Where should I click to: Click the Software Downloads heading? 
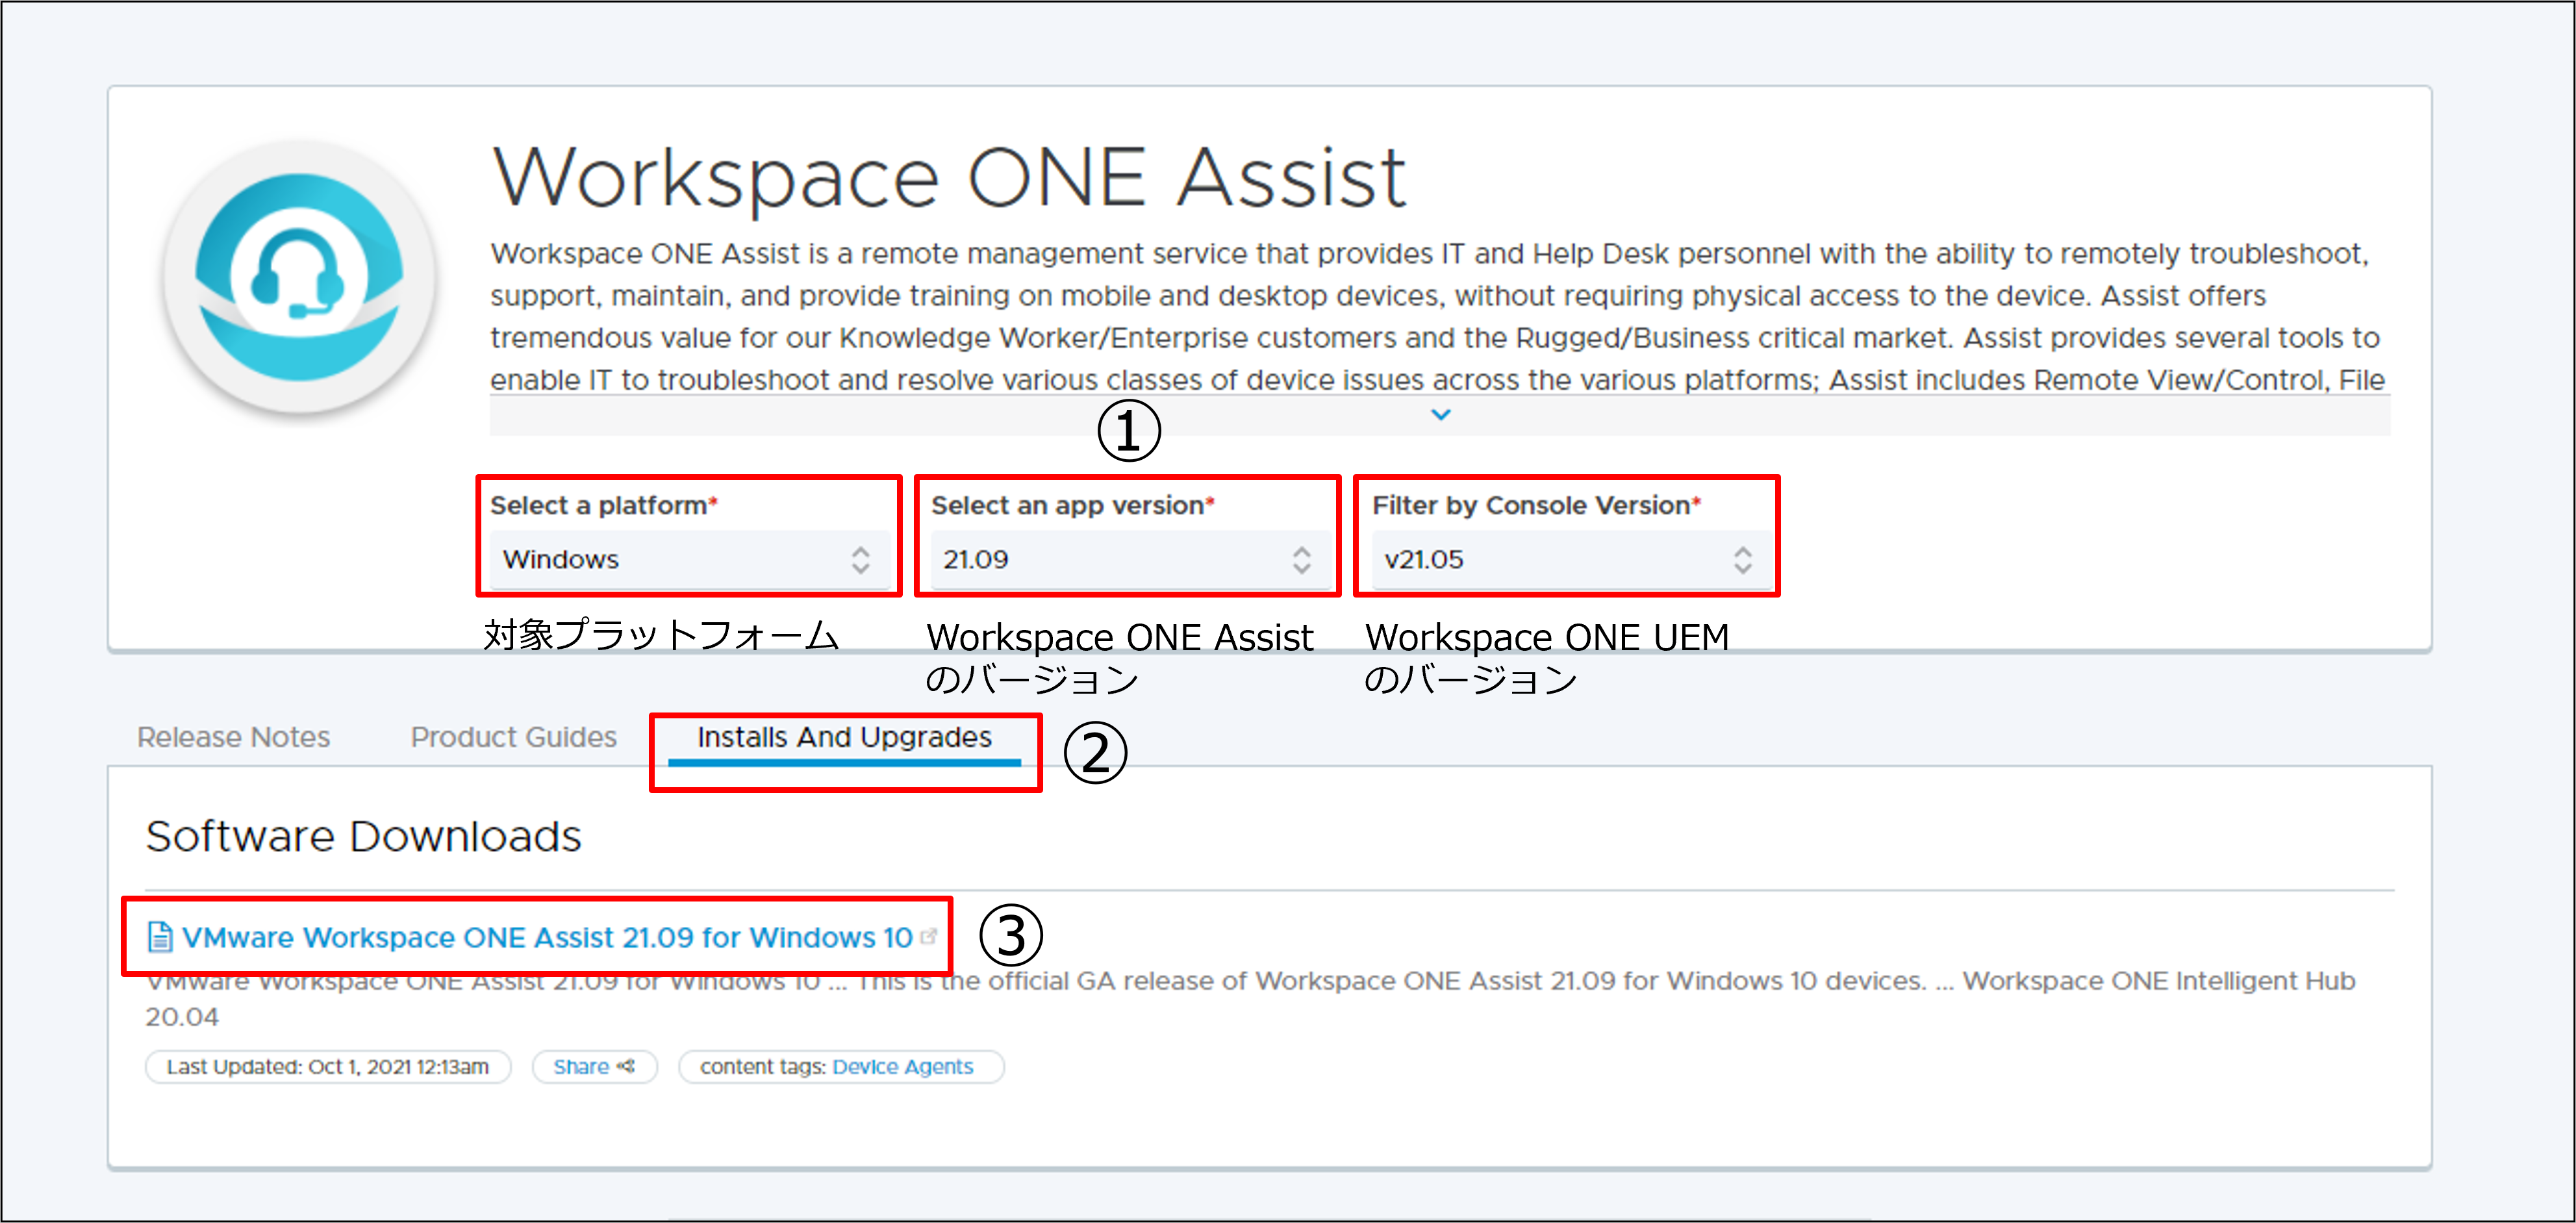point(363,836)
